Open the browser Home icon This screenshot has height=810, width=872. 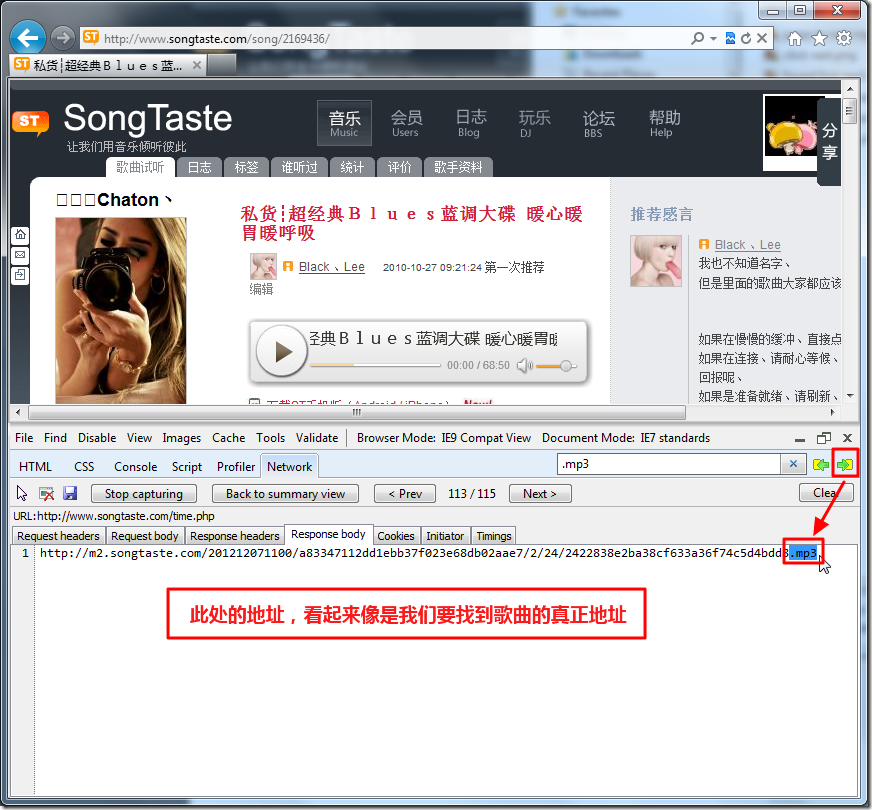[x=795, y=38]
